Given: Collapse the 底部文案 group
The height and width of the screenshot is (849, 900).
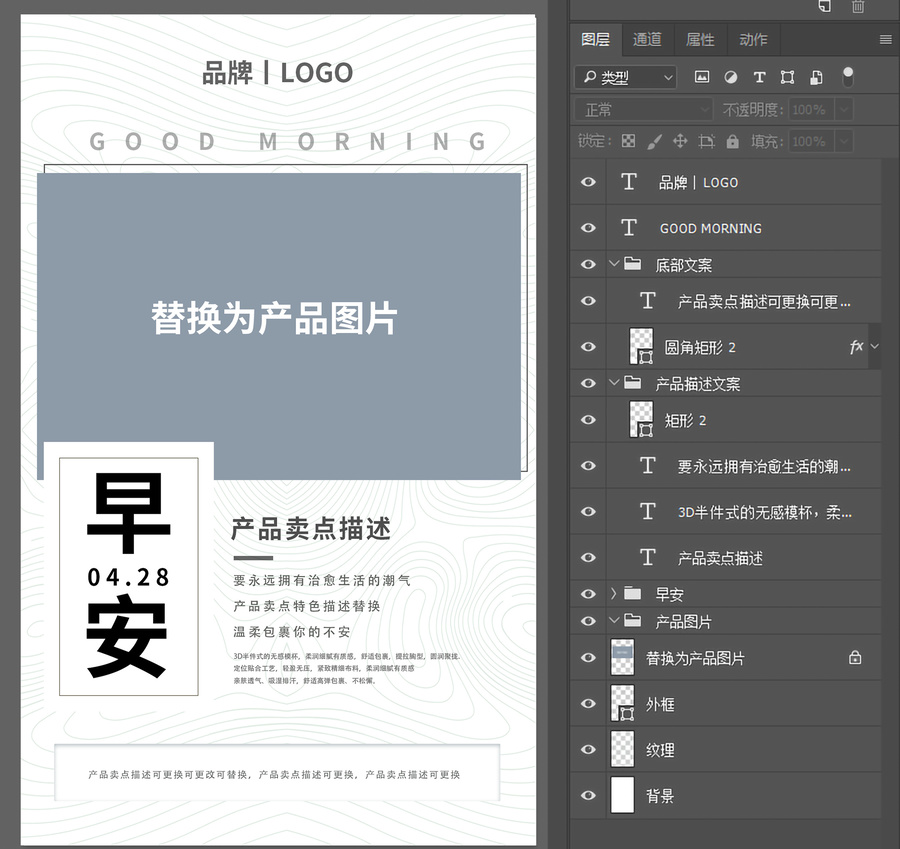Looking at the screenshot, I should [614, 263].
